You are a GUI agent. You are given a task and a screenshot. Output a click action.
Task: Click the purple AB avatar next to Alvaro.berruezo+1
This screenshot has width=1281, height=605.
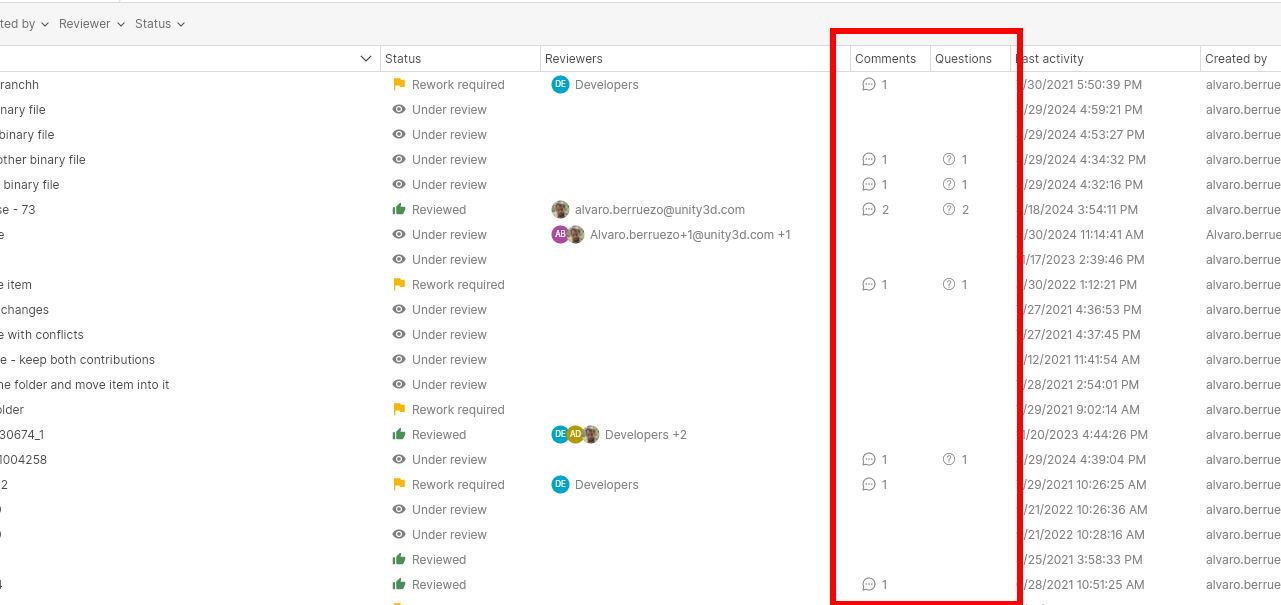[x=558, y=234]
